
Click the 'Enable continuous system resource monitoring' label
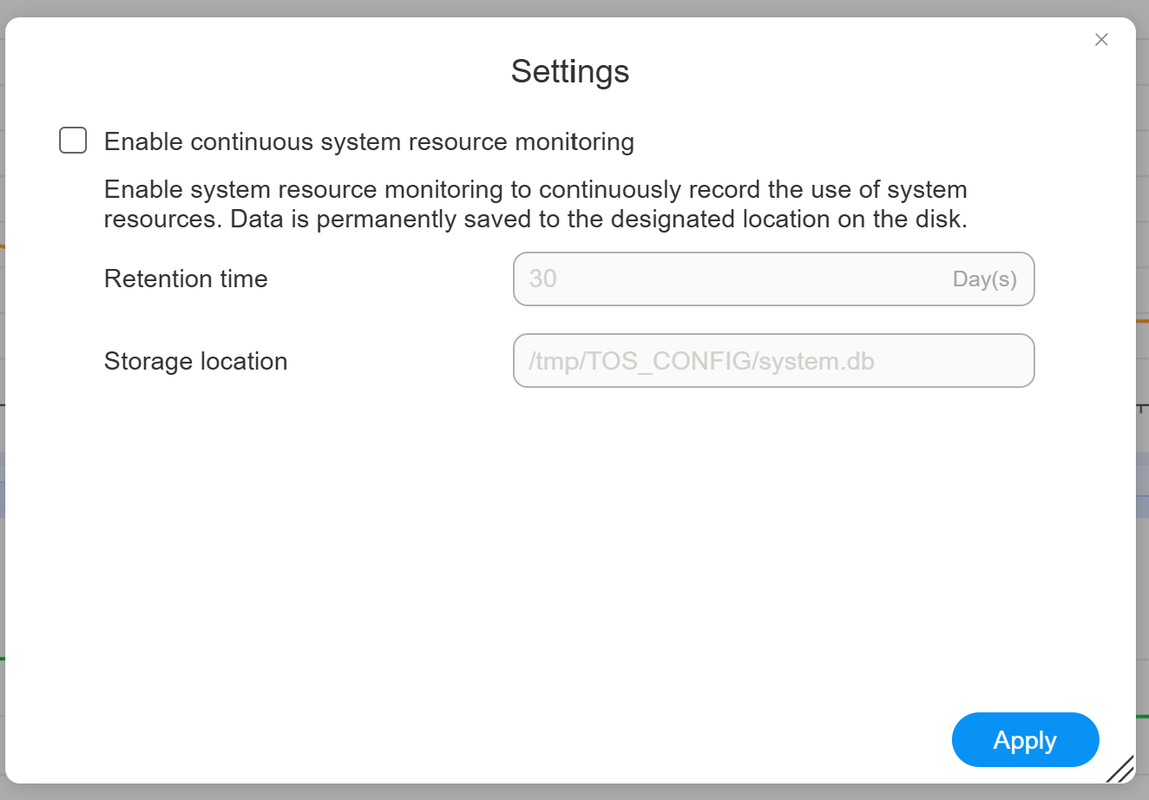[x=369, y=141]
